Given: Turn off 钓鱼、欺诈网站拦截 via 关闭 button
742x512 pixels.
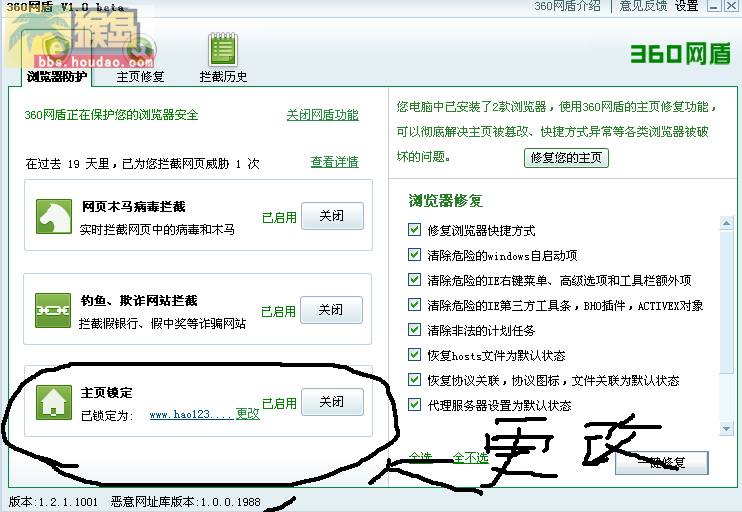Looking at the screenshot, I should [x=331, y=310].
